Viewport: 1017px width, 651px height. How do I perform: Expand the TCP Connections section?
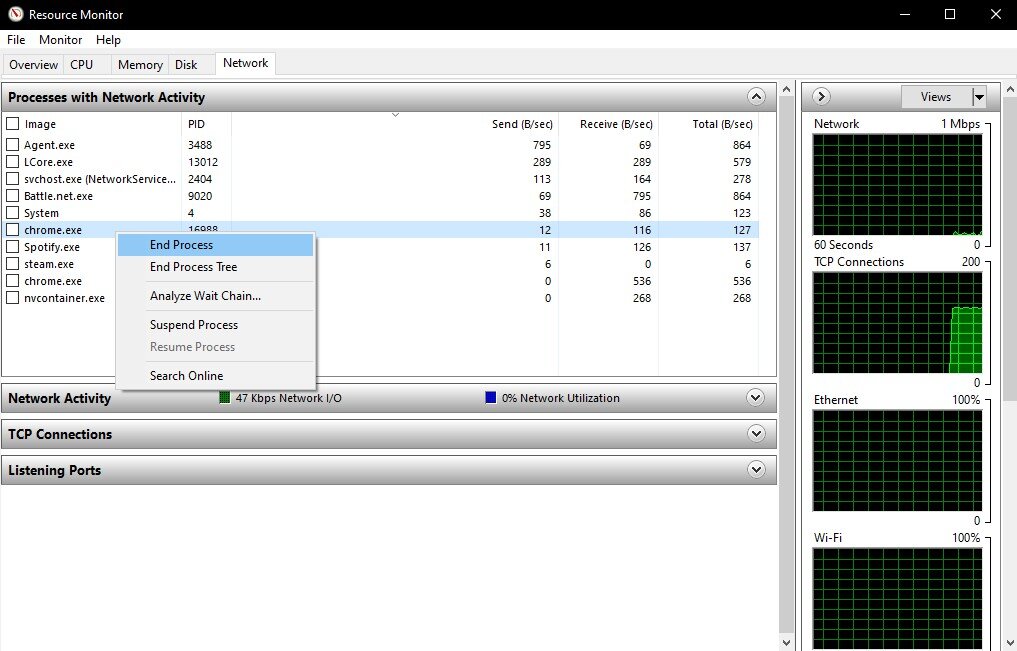pyautogui.click(x=756, y=434)
